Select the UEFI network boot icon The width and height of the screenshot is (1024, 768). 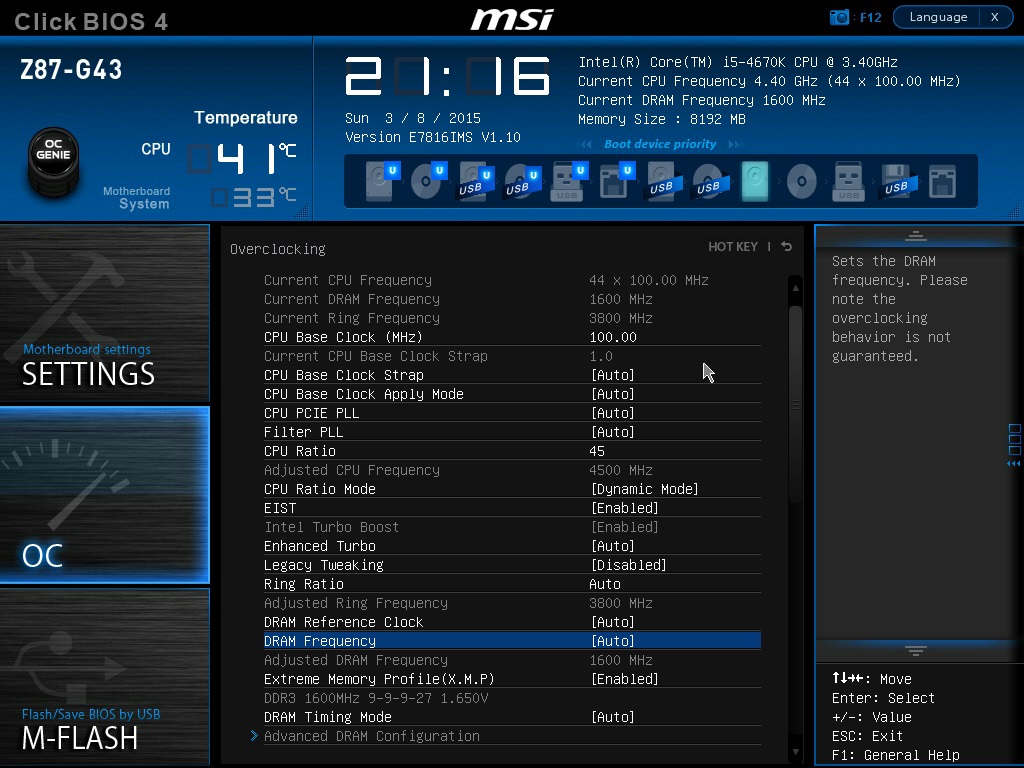coord(617,181)
